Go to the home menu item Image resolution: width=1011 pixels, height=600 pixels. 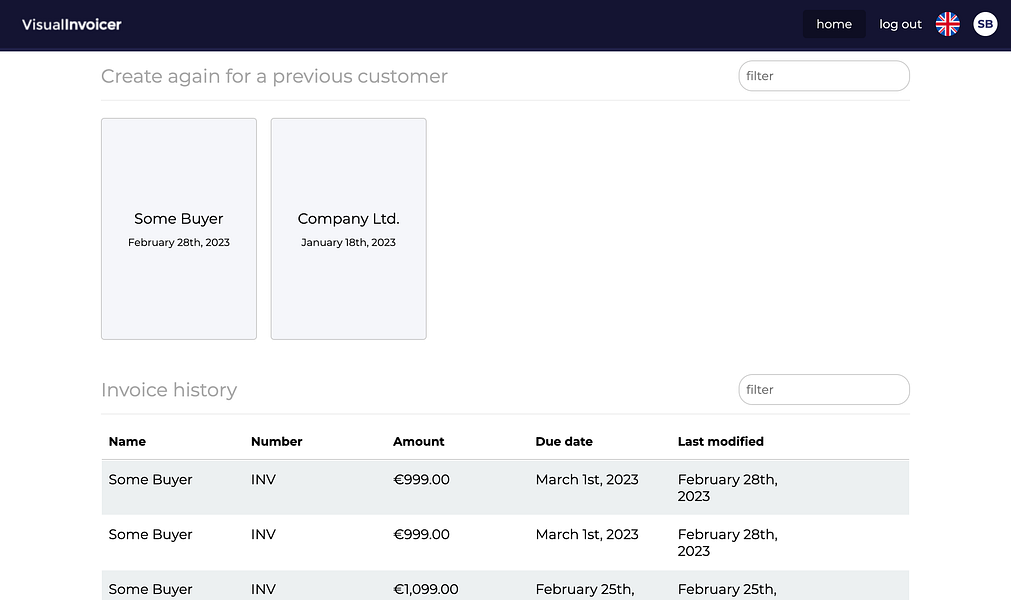(833, 24)
